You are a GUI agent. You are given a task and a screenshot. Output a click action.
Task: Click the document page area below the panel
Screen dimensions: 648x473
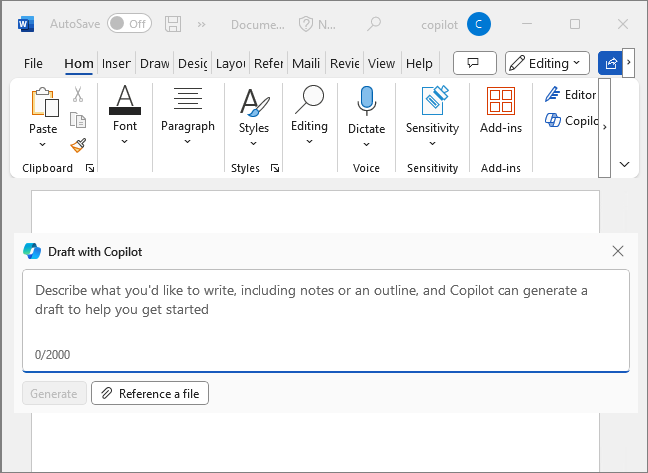(315, 442)
